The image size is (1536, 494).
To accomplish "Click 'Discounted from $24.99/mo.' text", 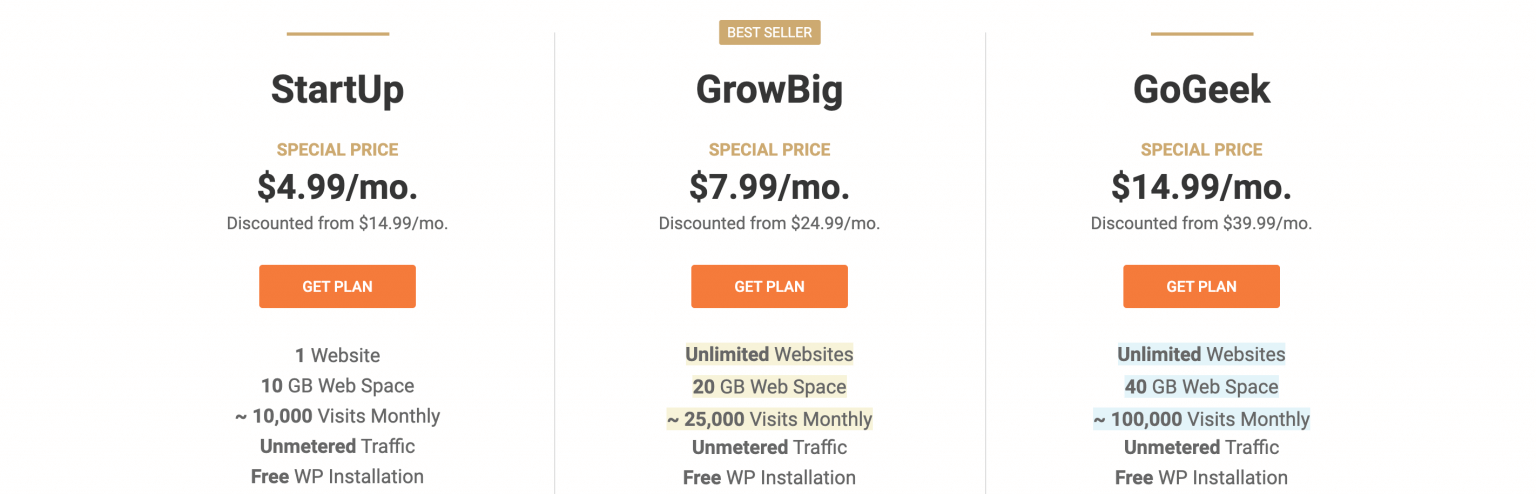I will tap(769, 224).
